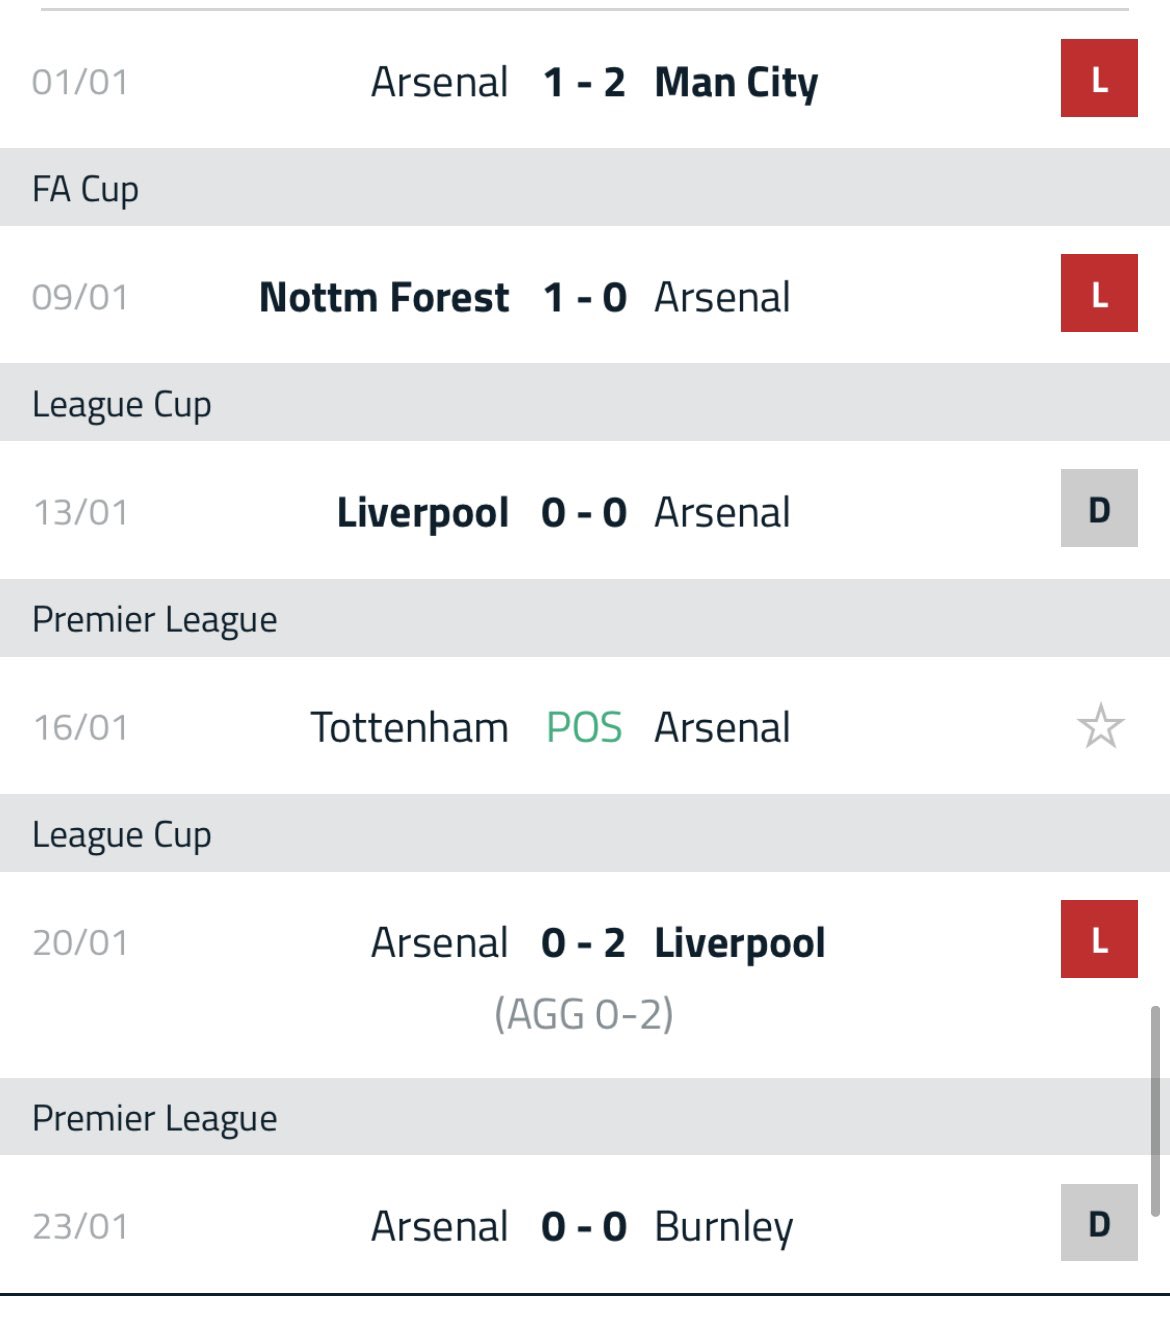Open the FA Cup section header

click(x=585, y=187)
